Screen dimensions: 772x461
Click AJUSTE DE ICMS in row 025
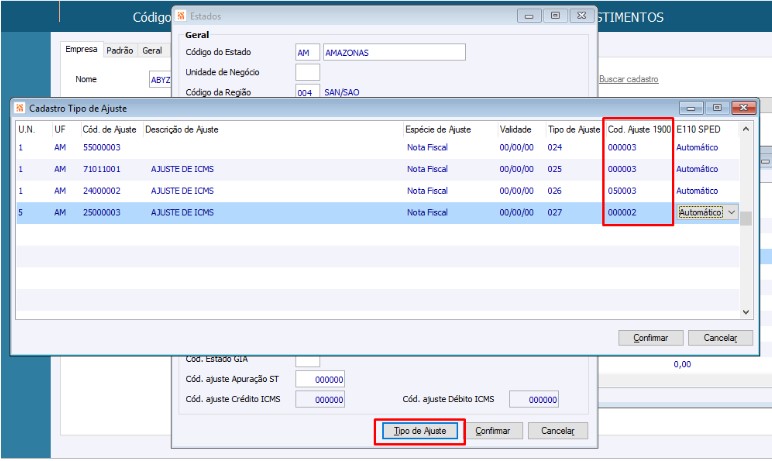click(182, 169)
